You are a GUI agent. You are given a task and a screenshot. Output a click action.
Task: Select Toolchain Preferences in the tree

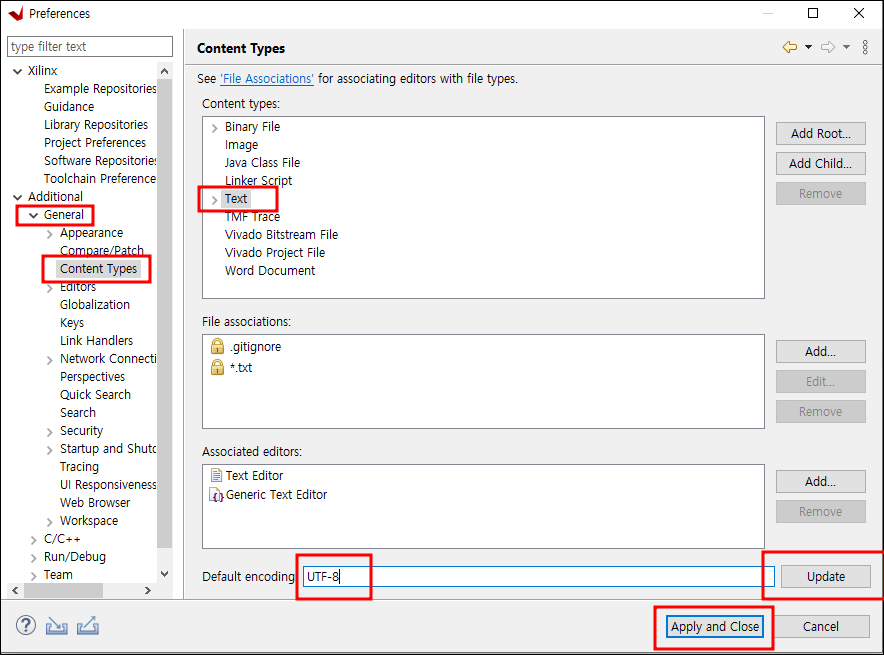[100, 179]
